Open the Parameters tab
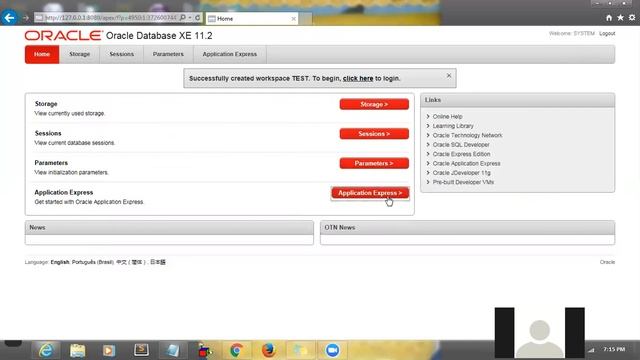This screenshot has width=640, height=360. (168, 54)
